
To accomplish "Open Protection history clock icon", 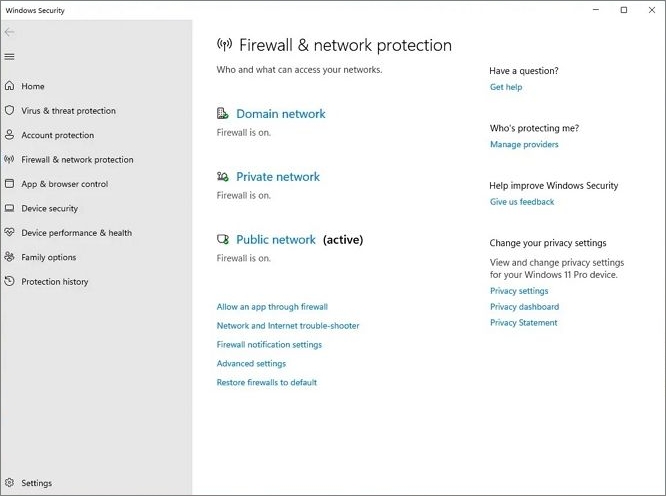I will click(x=10, y=282).
